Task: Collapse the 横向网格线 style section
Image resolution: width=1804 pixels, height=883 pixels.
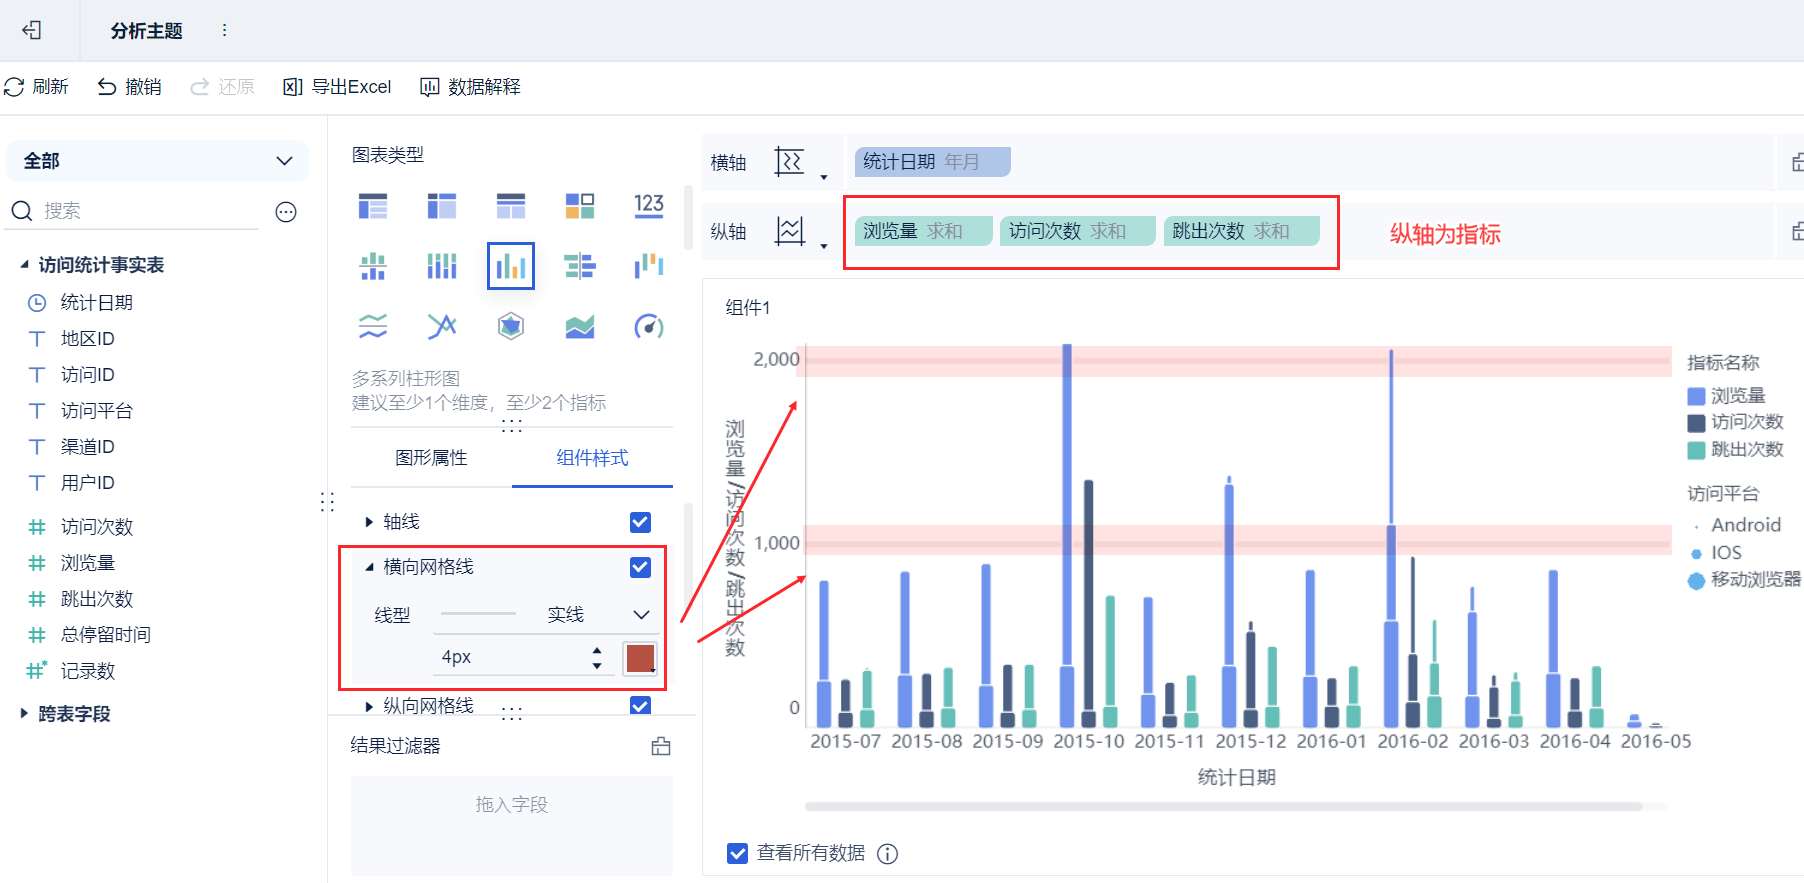Action: click(369, 567)
